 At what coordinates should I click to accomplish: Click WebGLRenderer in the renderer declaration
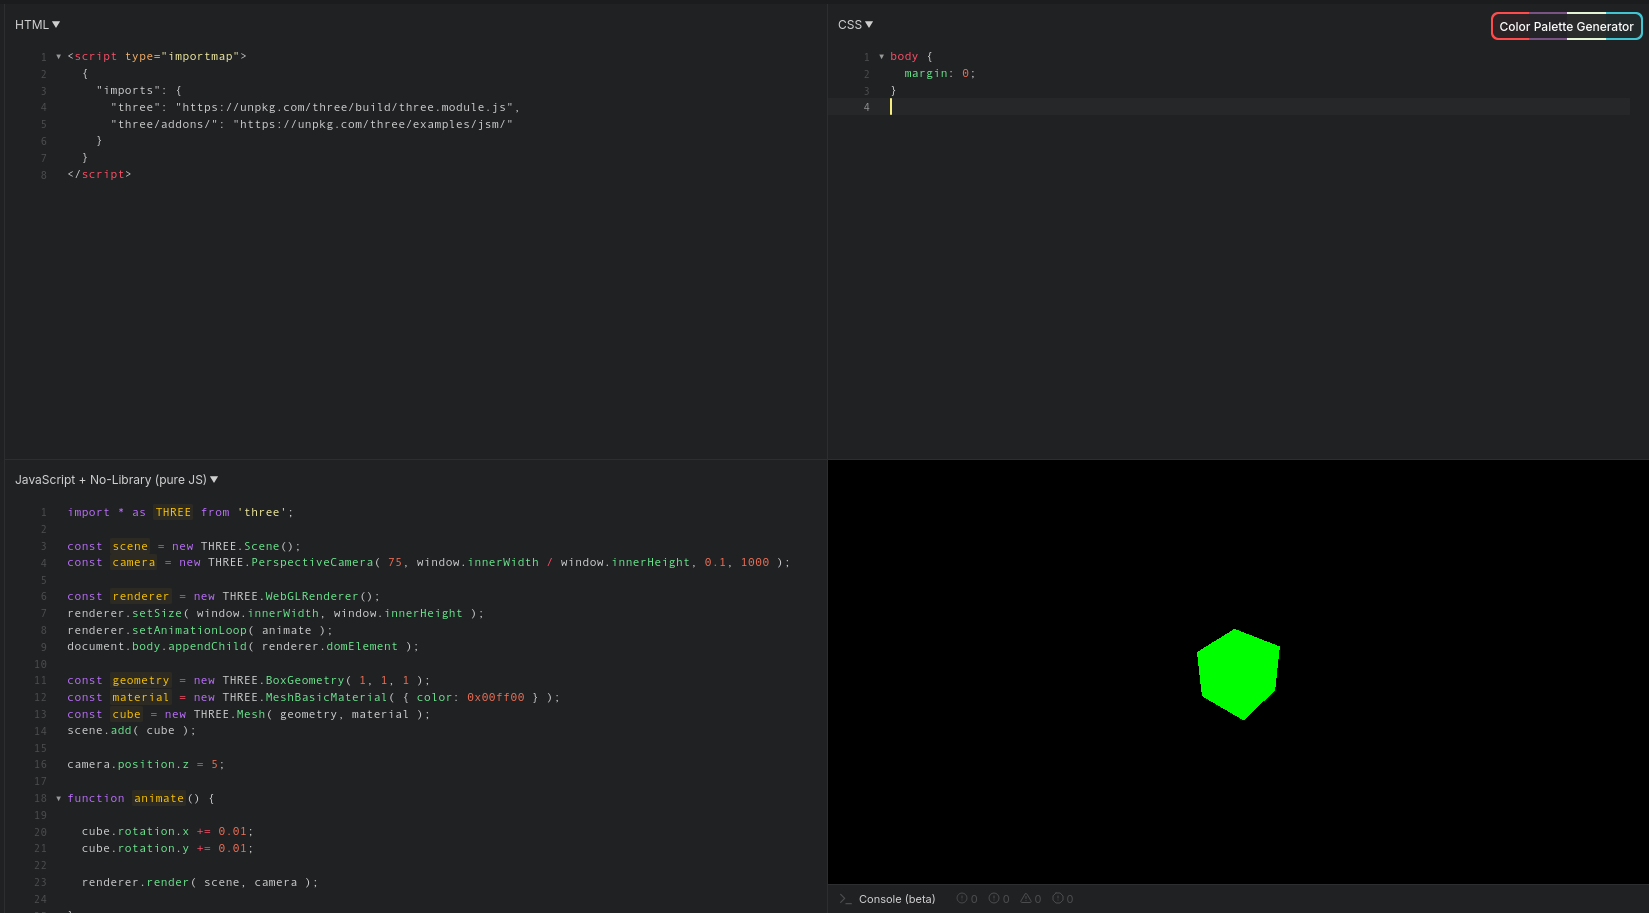click(x=311, y=596)
